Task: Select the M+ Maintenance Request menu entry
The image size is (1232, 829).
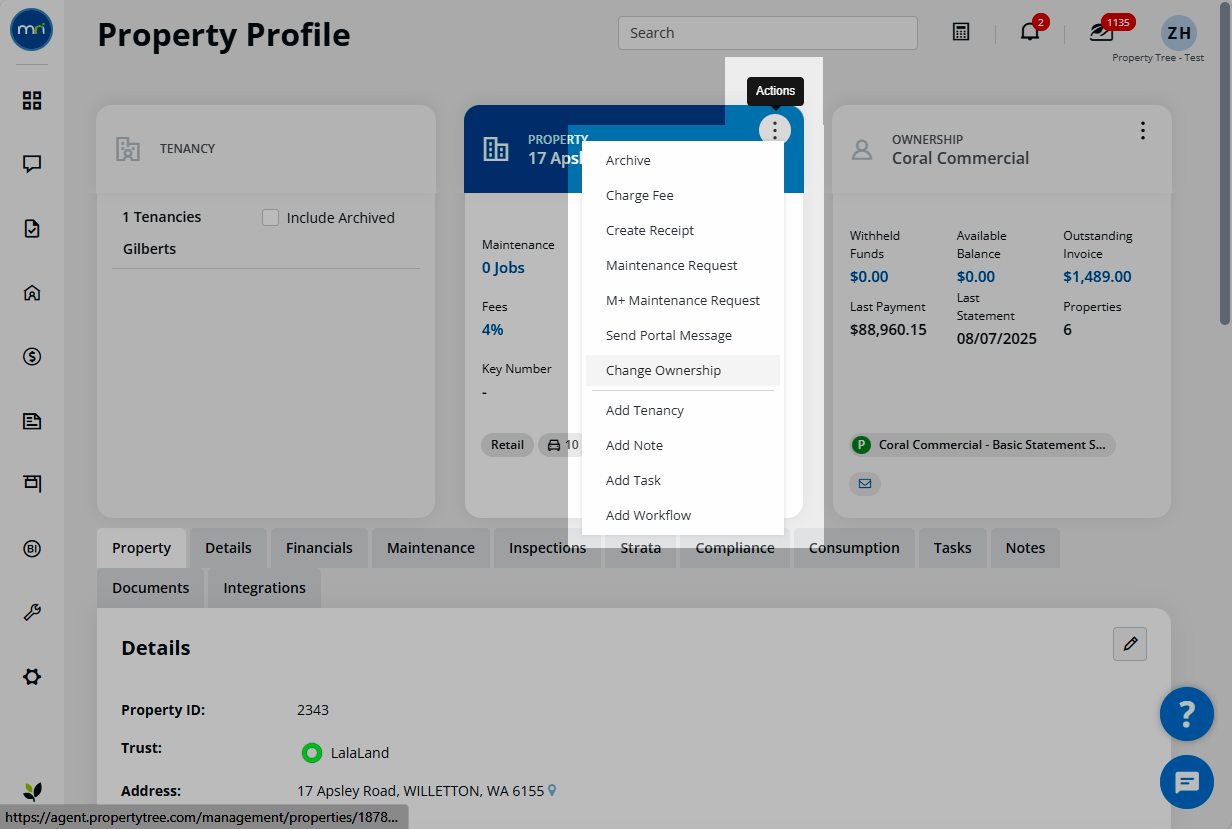Action: pos(683,301)
